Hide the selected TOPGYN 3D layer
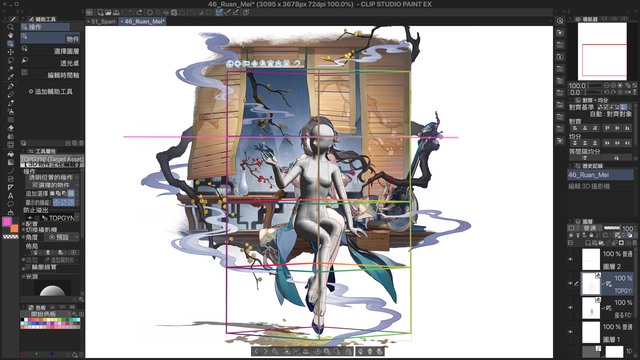The image size is (640, 360). pos(571,283)
